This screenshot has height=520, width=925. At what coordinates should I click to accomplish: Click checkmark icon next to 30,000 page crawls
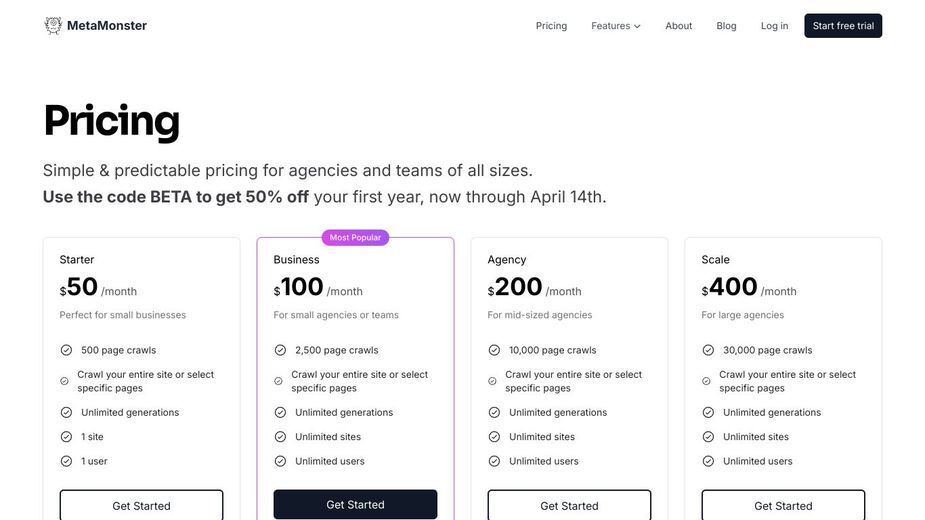click(x=708, y=350)
